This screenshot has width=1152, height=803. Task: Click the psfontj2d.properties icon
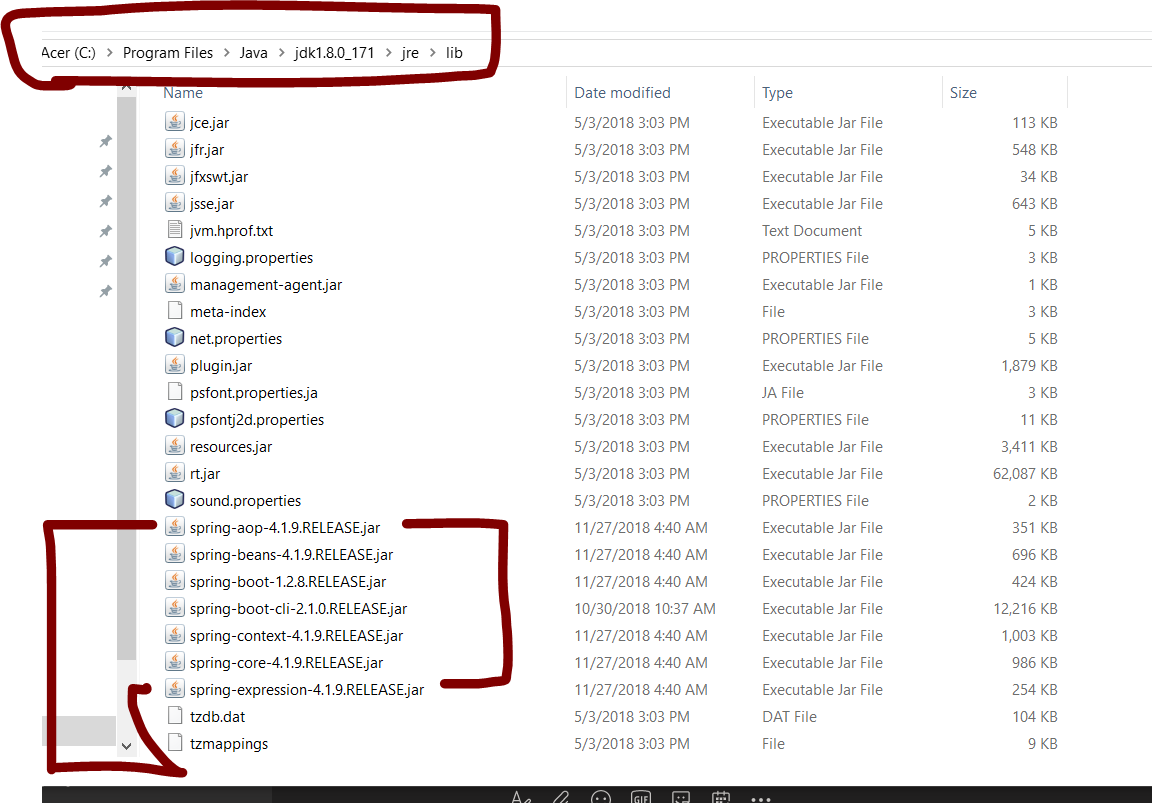174,419
